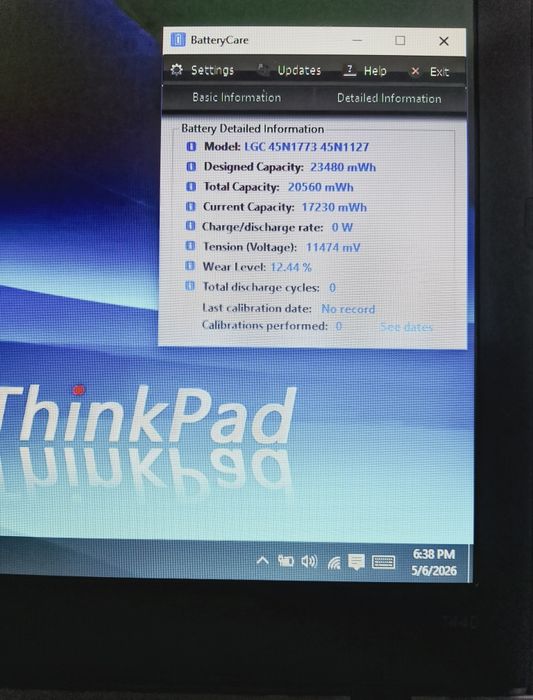This screenshot has width=533, height=700.
Task: Open the Action Center notification icon
Action: point(356,562)
